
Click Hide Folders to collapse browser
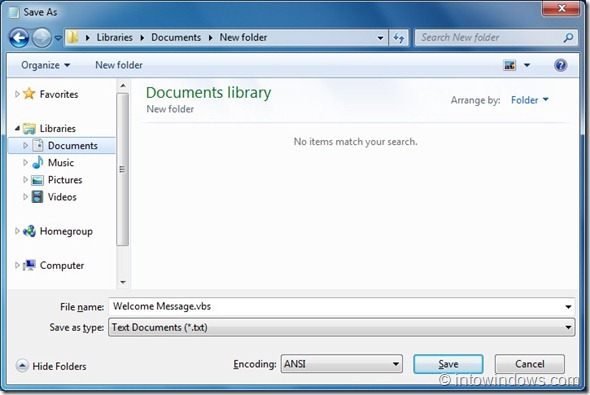pyautogui.click(x=59, y=366)
